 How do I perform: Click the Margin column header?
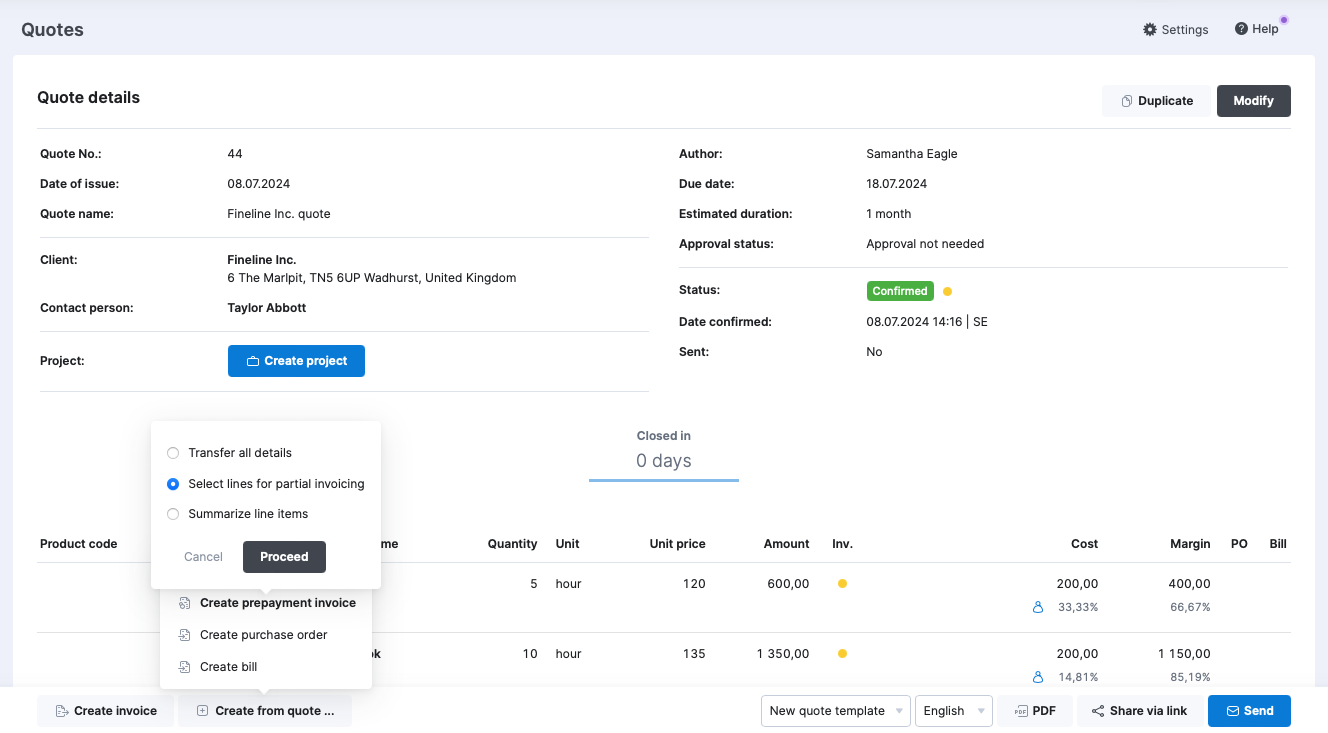[x=1190, y=544]
